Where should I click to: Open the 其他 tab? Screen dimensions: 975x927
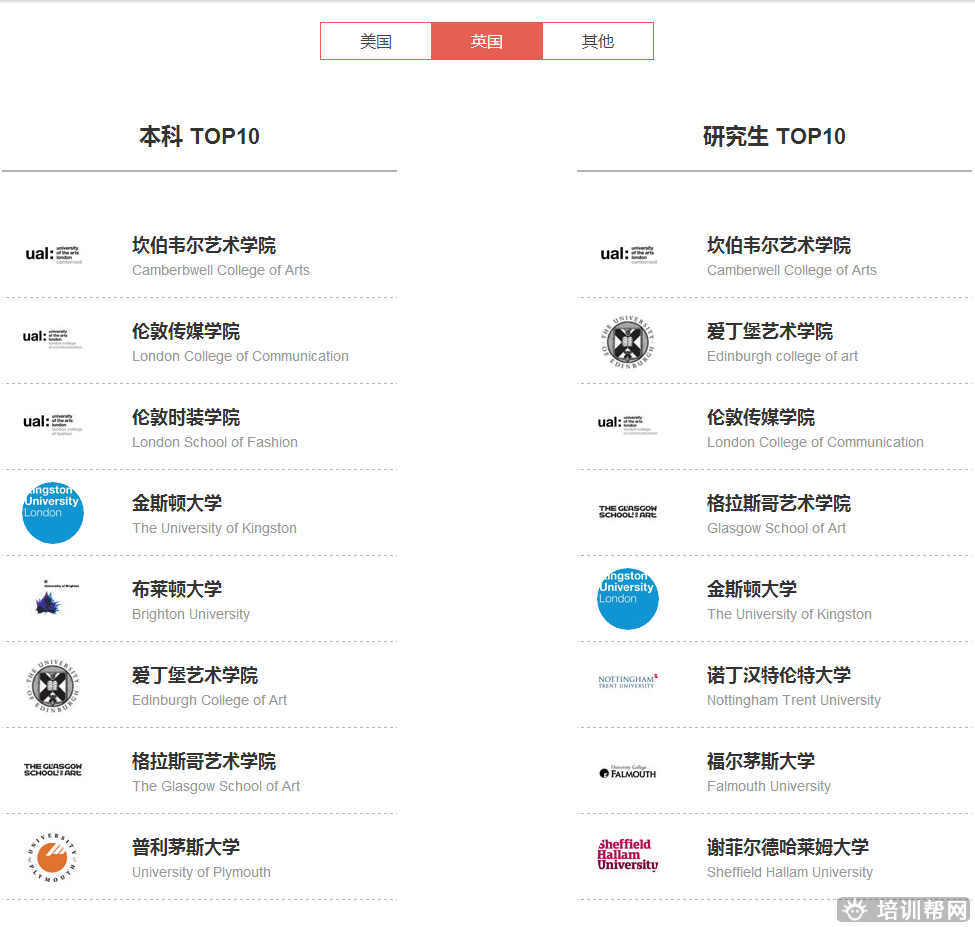coord(598,42)
